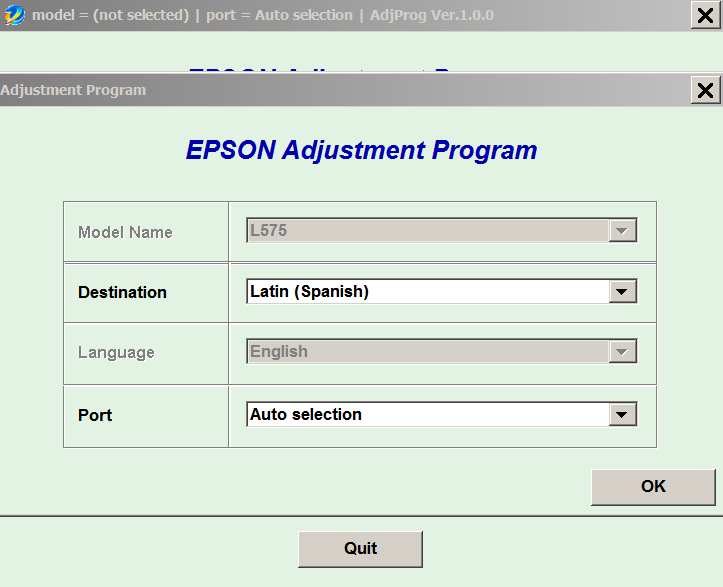The height and width of the screenshot is (587, 723).
Task: Click the OK button
Action: pyautogui.click(x=653, y=487)
